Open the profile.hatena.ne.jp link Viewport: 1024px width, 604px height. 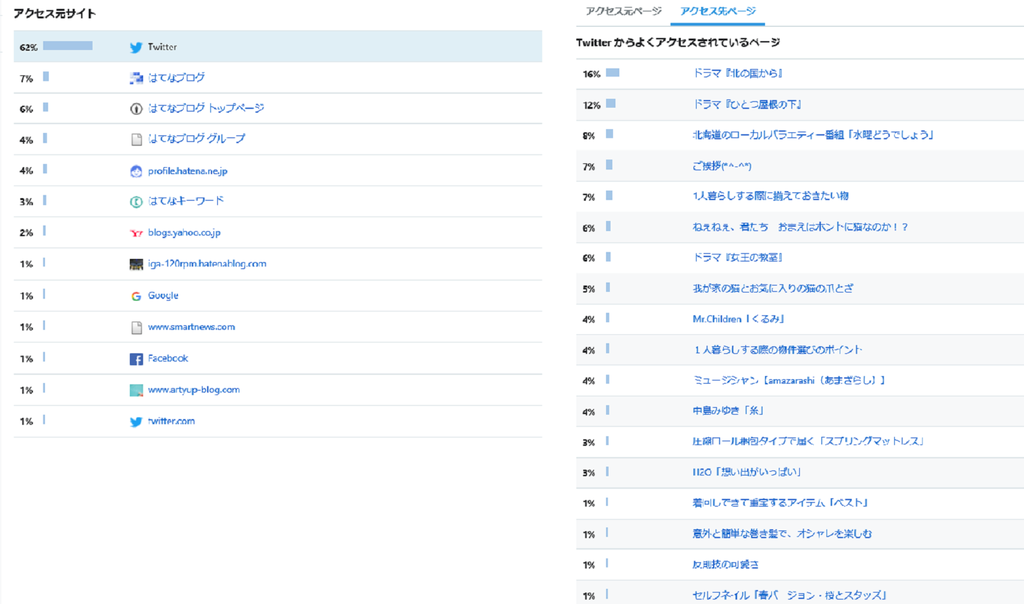click(x=187, y=171)
